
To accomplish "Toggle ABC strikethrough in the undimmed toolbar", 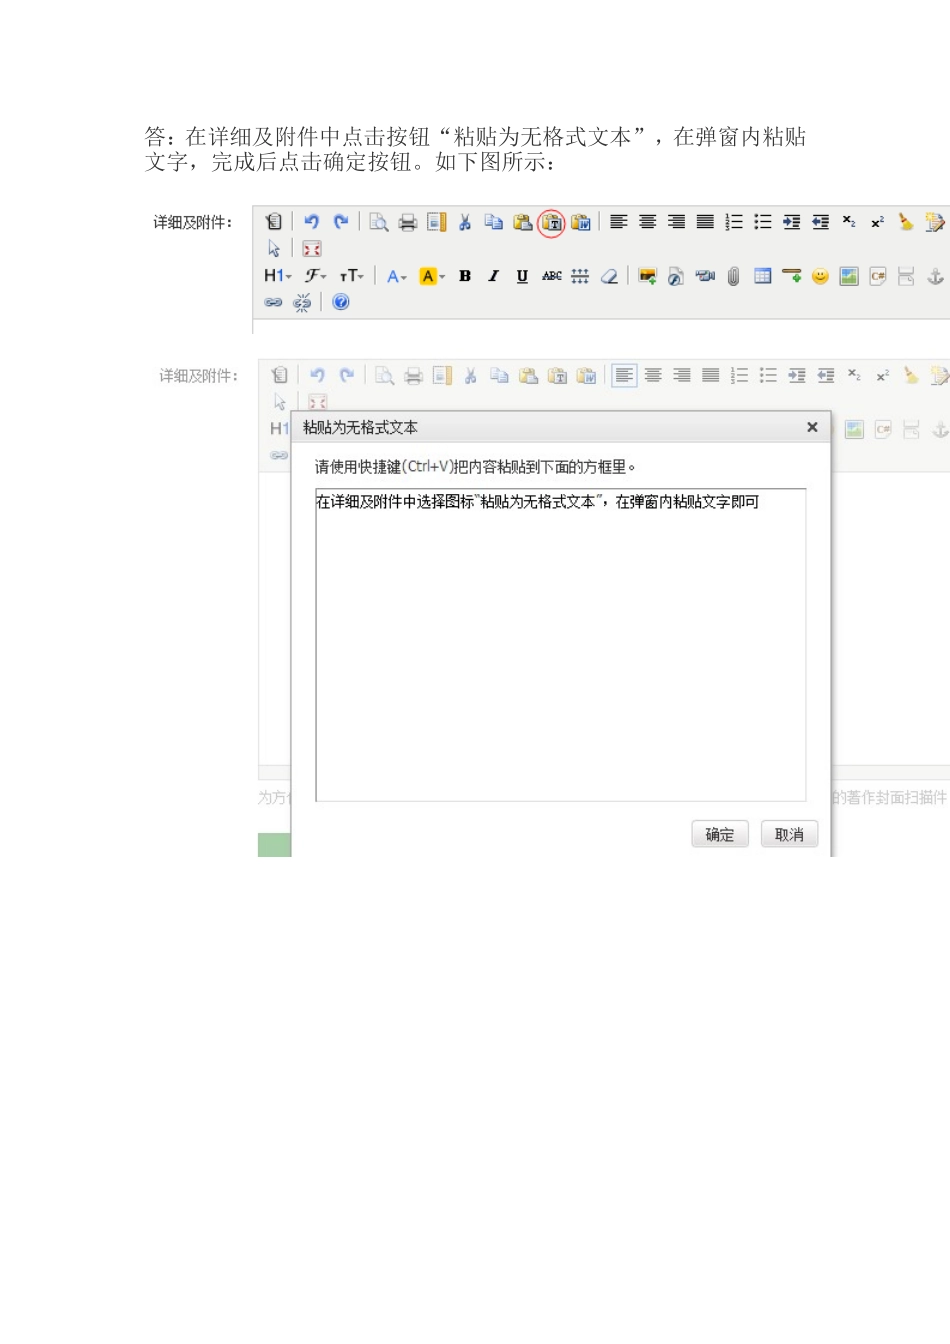I will pos(552,276).
